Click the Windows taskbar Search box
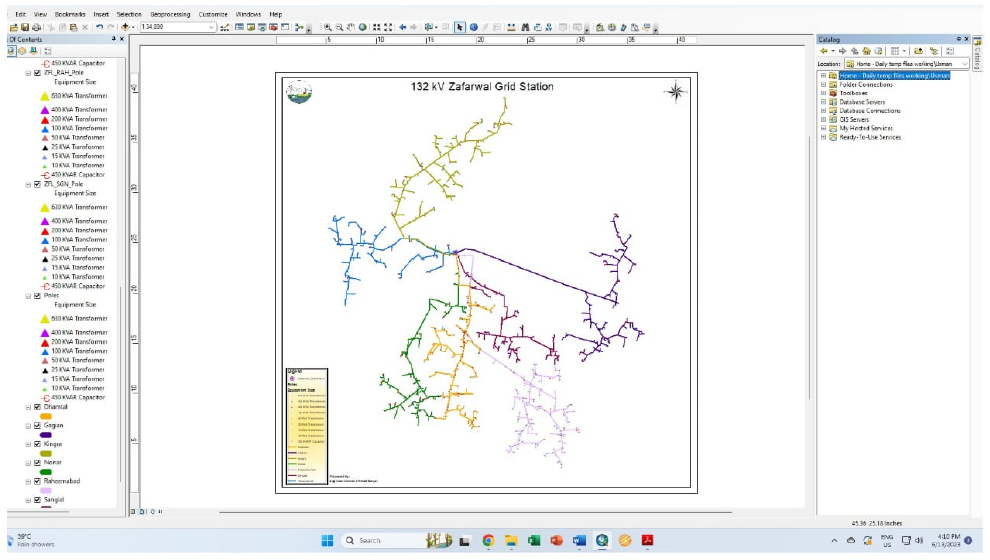 pos(382,540)
